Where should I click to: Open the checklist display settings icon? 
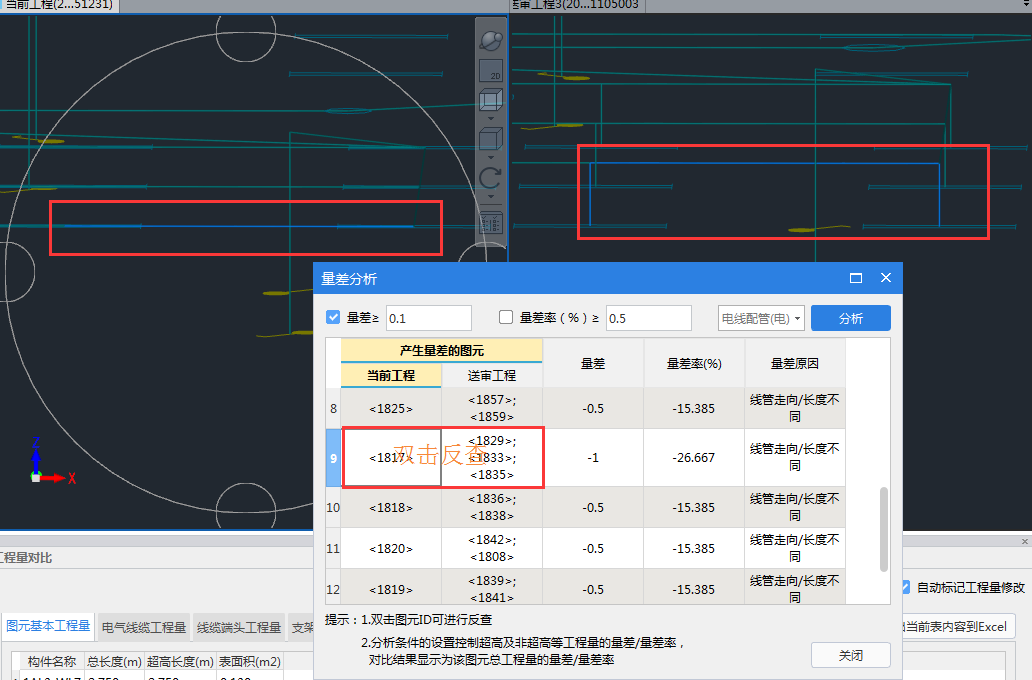click(x=491, y=224)
